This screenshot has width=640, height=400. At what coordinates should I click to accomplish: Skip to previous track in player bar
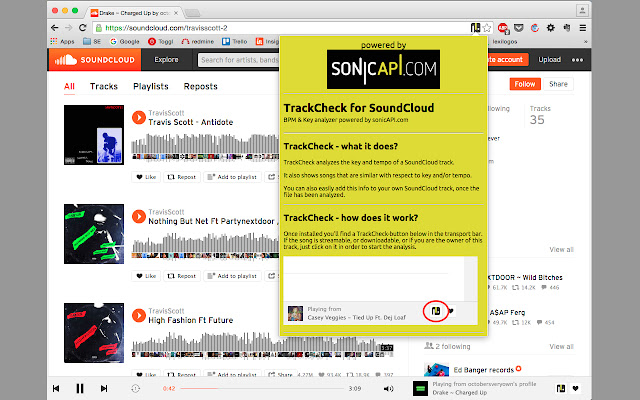tap(56, 389)
